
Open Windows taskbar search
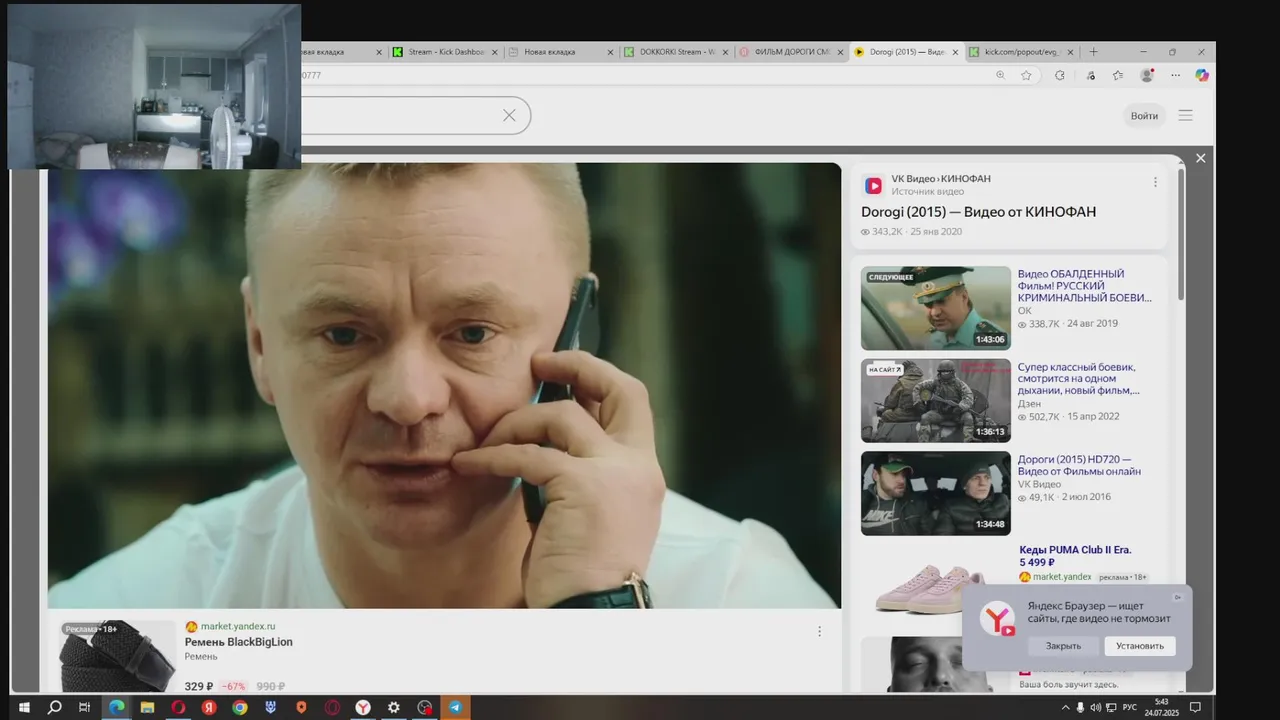pos(55,707)
